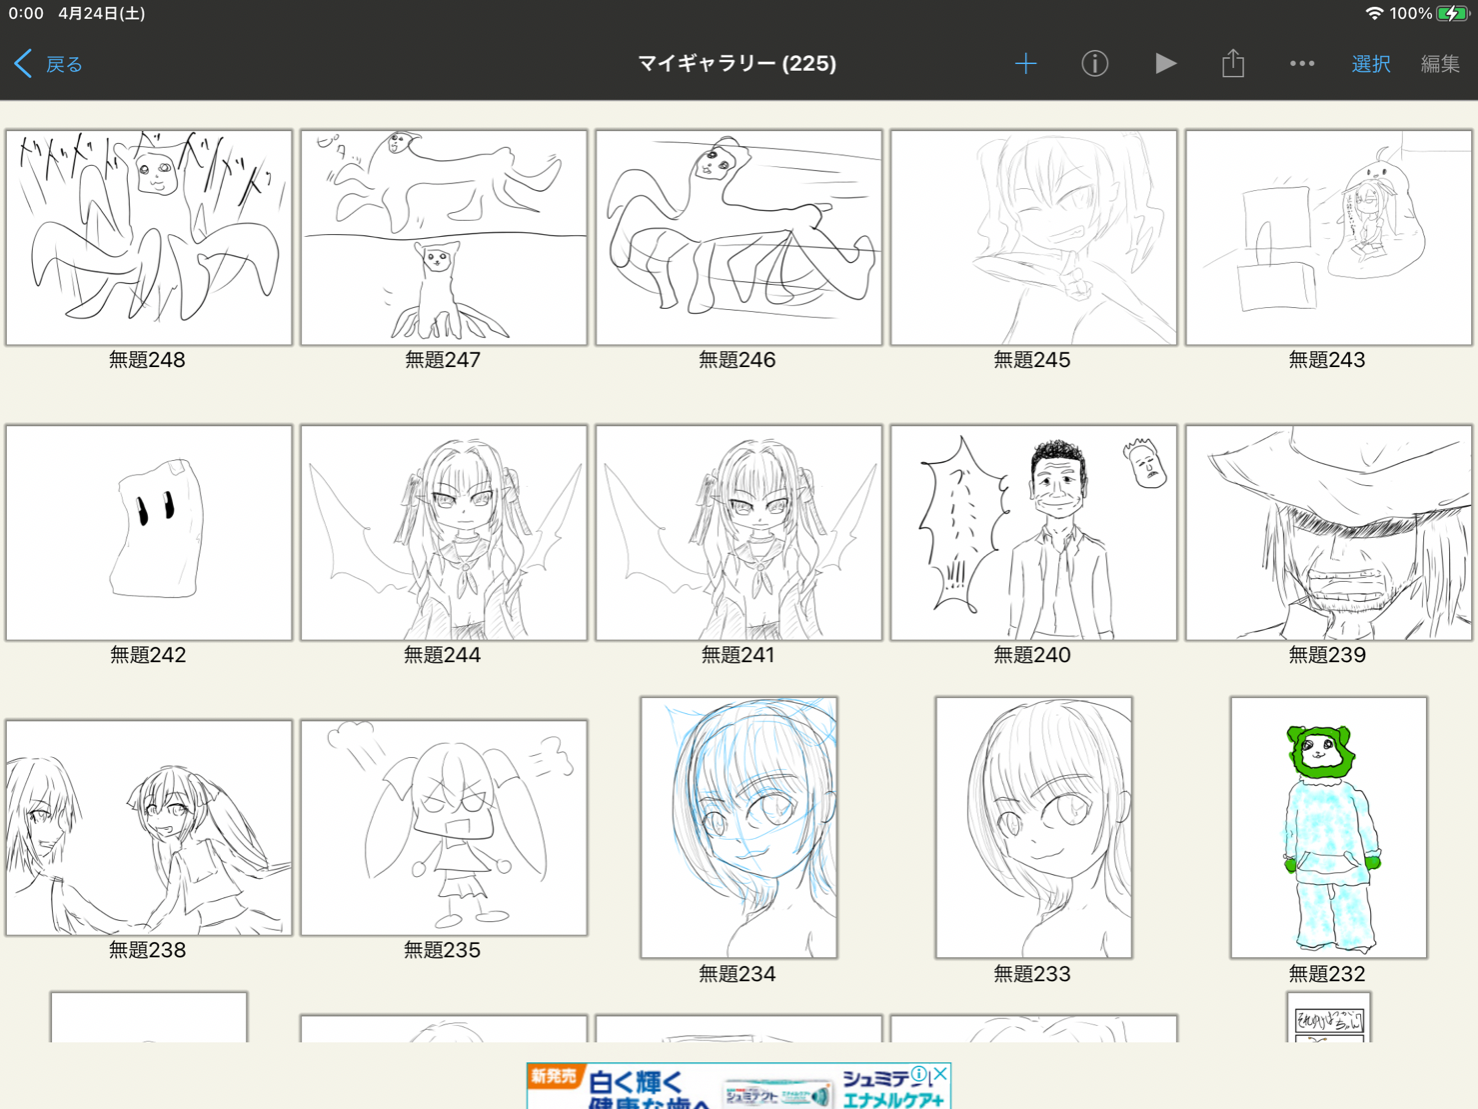Open hat man thumbnail 無題239
This screenshot has width=1478, height=1109.
(1329, 533)
